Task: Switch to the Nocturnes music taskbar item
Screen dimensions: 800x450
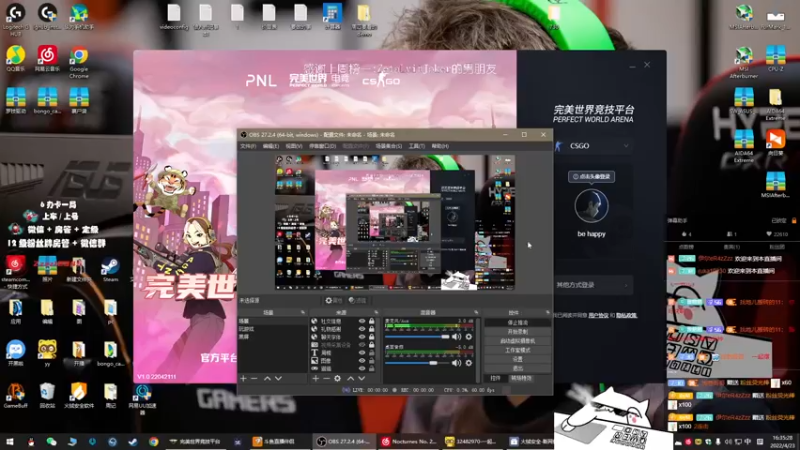Action: 409,442
